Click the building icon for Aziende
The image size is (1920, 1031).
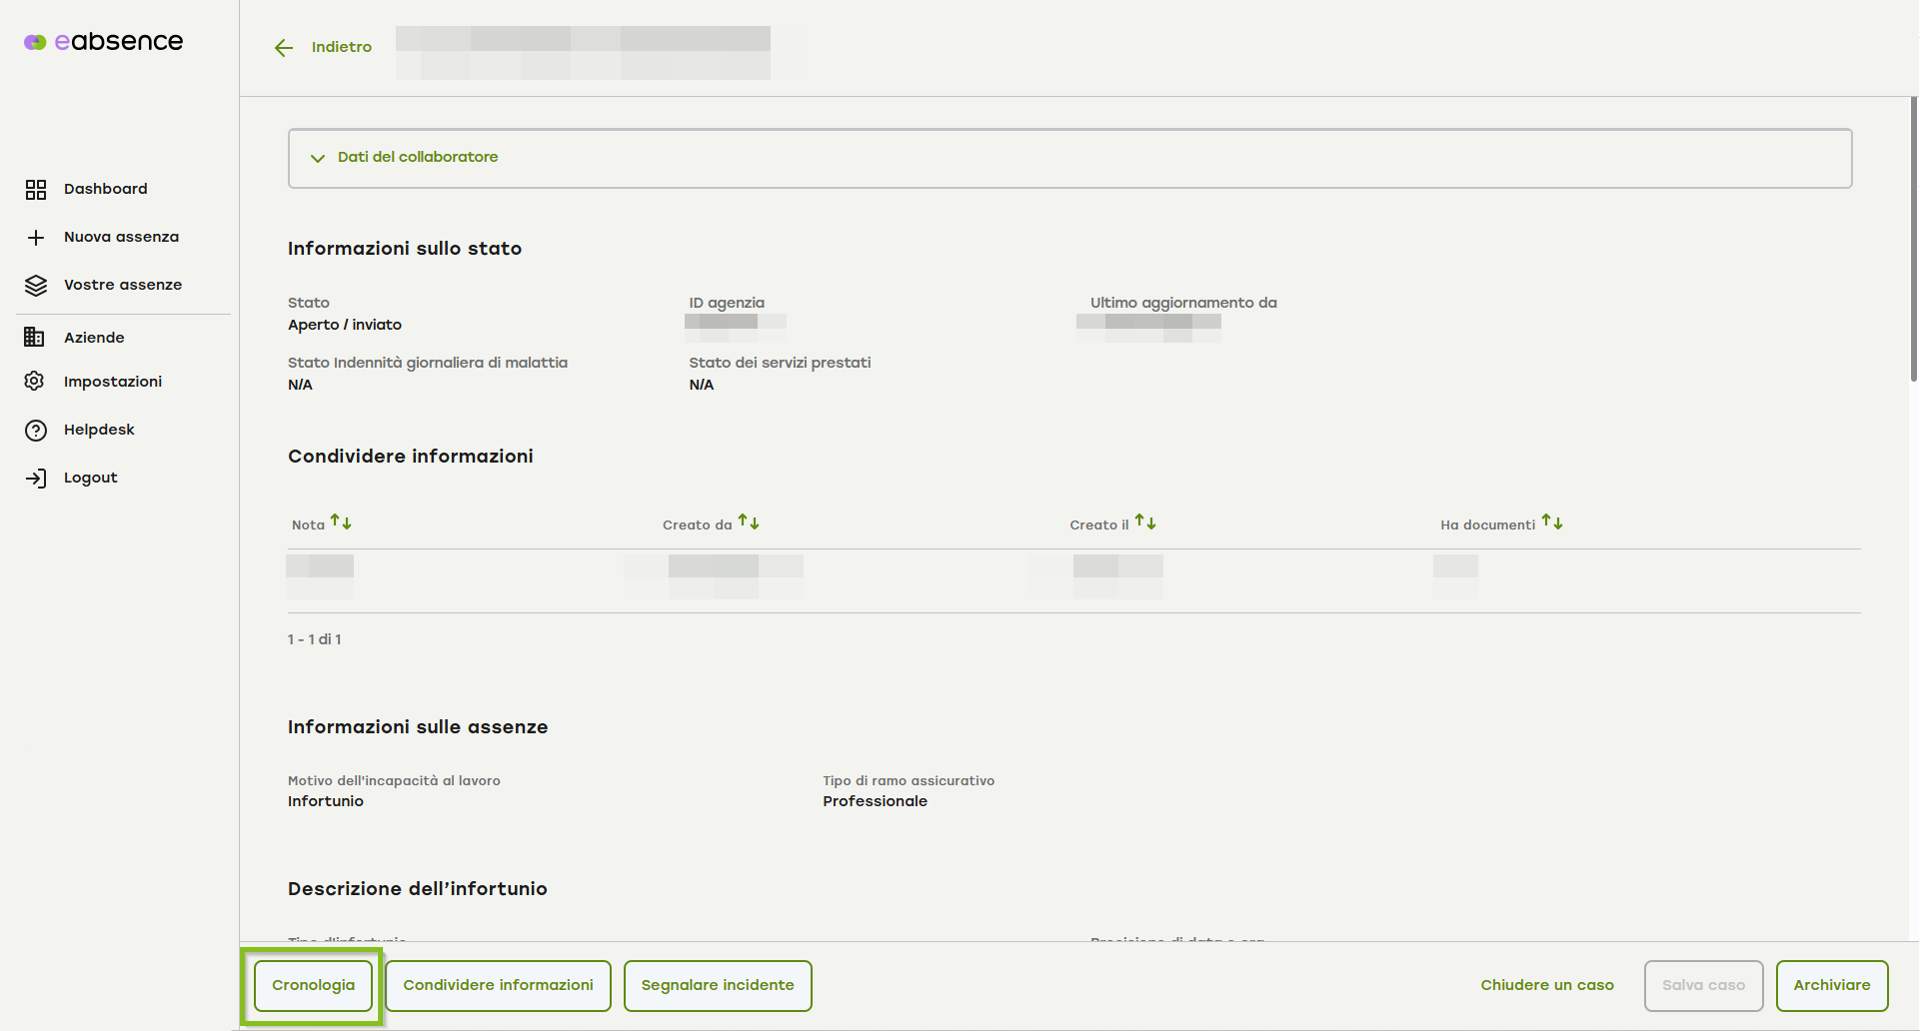(35, 337)
